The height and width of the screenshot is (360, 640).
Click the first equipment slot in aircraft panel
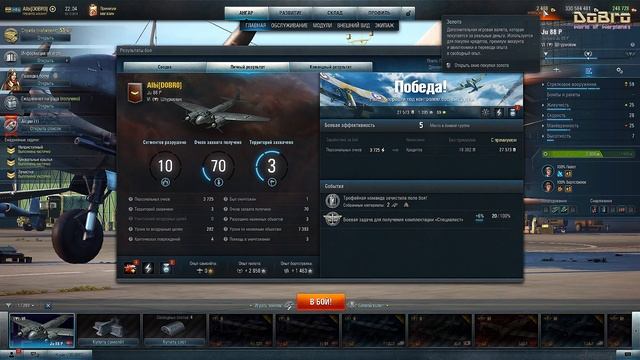tap(547, 210)
